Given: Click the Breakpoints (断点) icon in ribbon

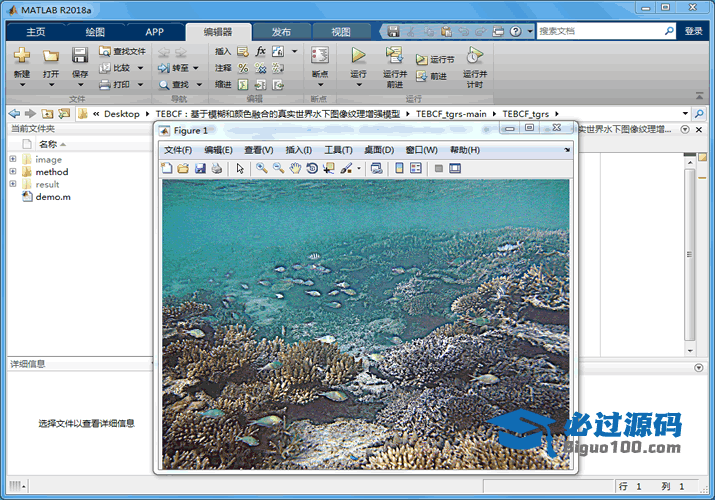Looking at the screenshot, I should click(319, 56).
